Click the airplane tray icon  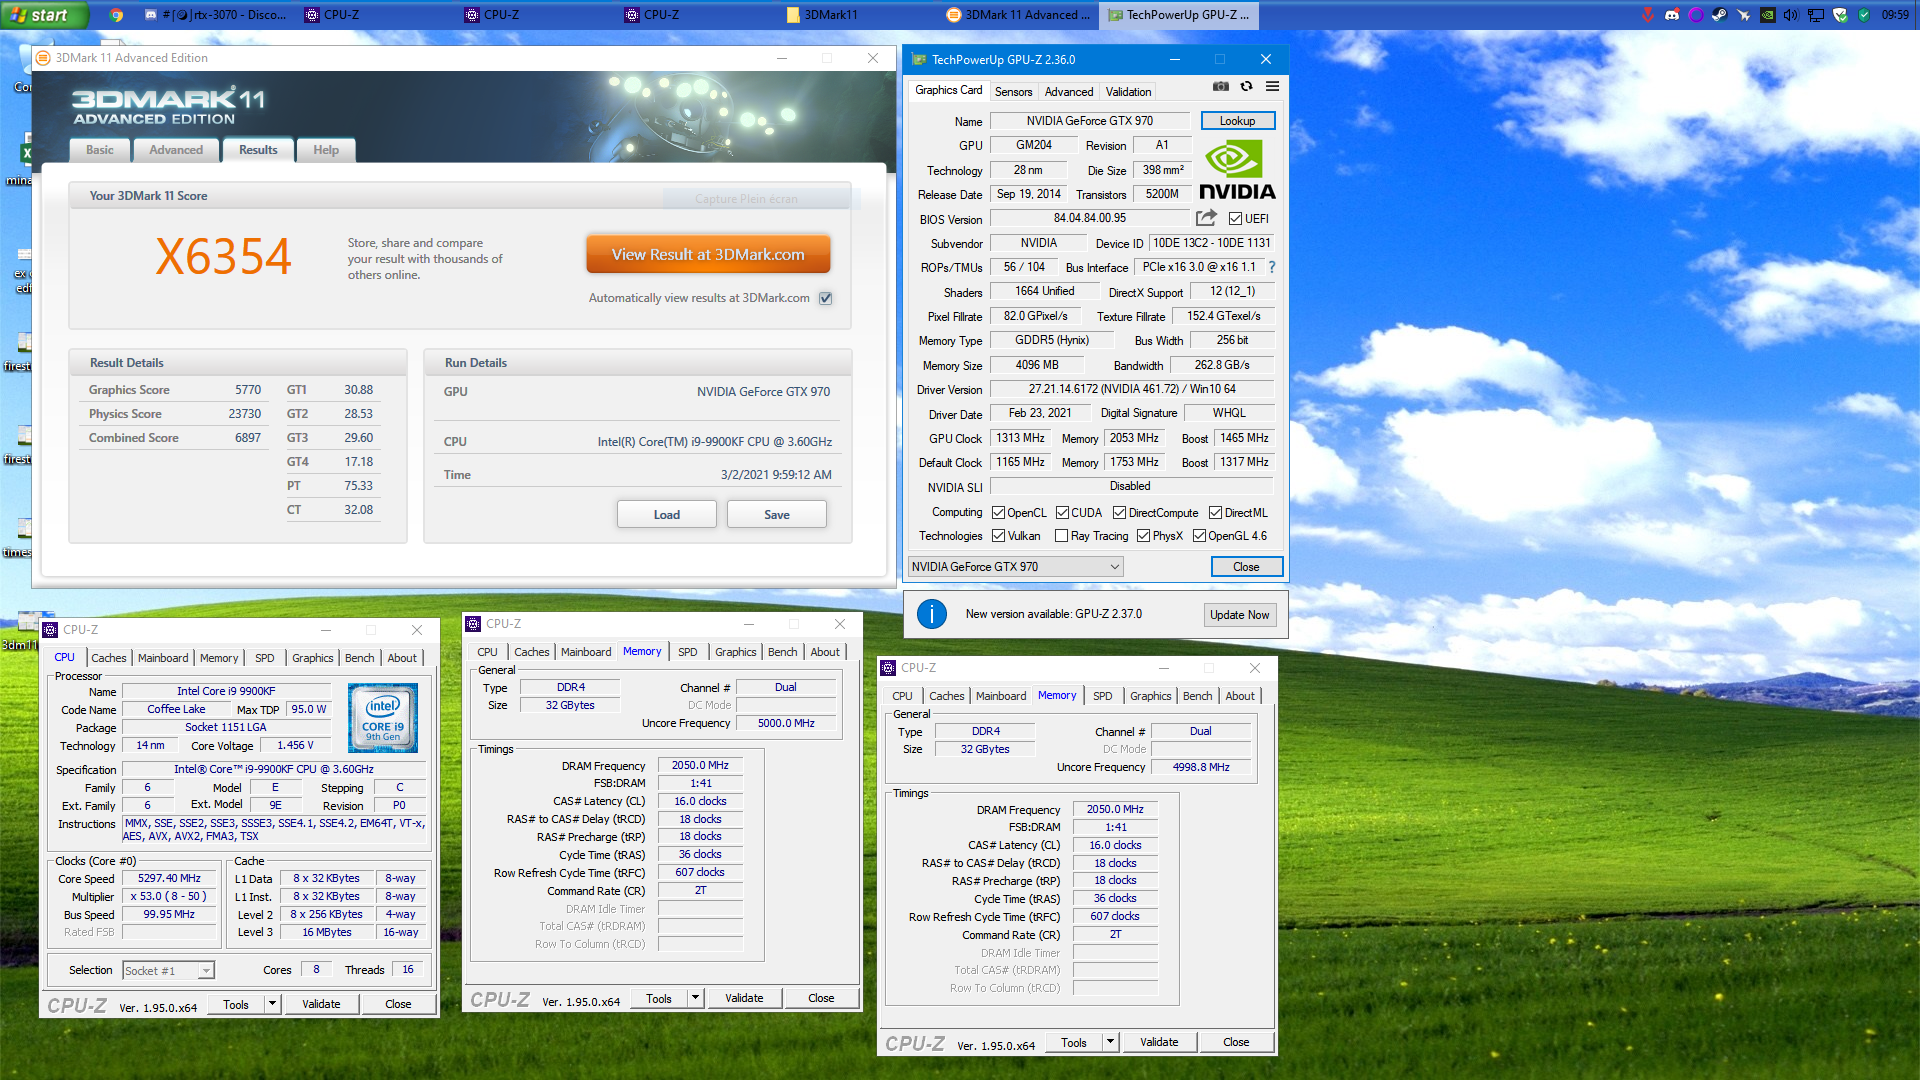coord(1743,15)
